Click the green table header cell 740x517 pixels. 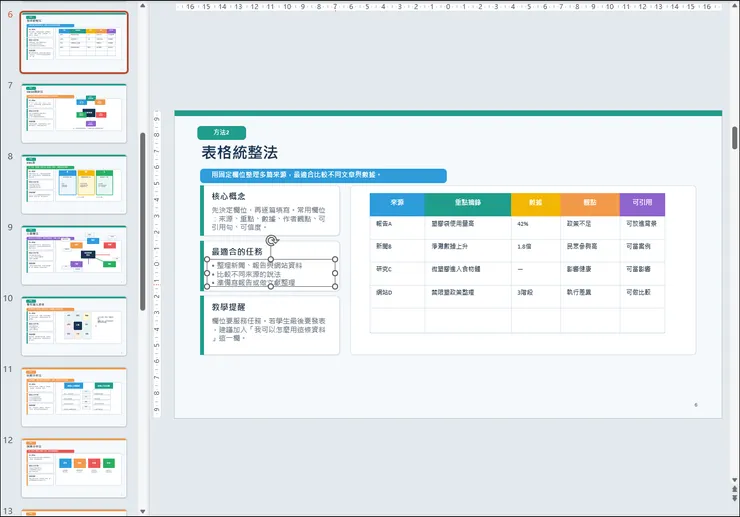468,203
